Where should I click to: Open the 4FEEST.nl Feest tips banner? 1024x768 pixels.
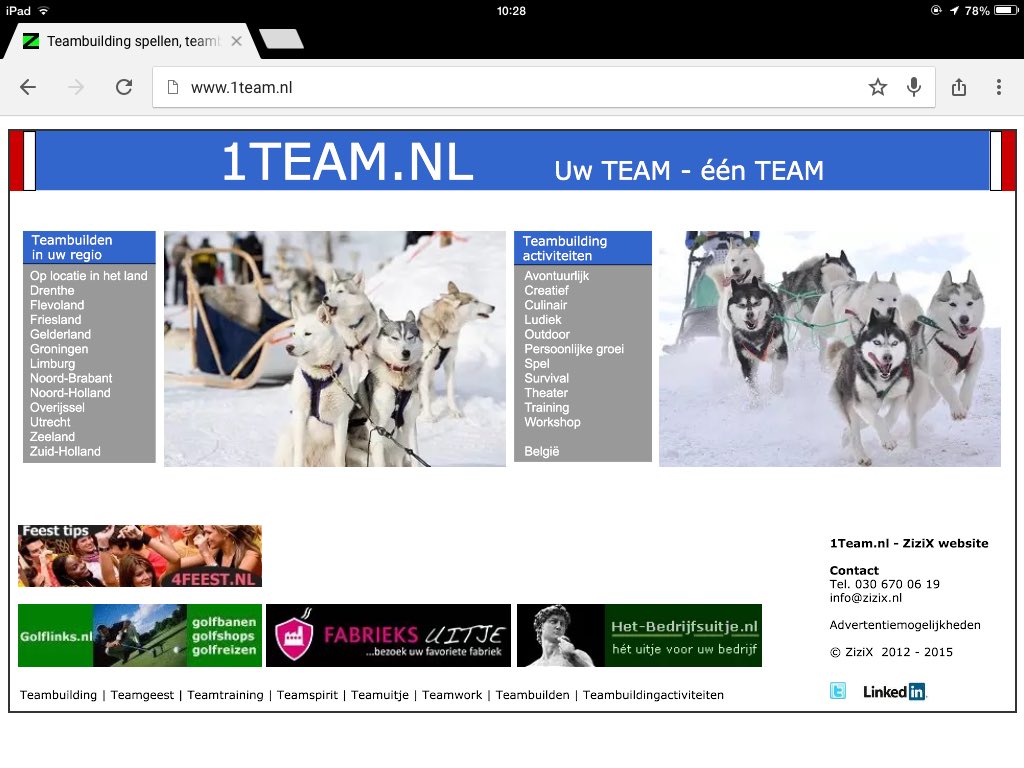pyautogui.click(x=139, y=555)
